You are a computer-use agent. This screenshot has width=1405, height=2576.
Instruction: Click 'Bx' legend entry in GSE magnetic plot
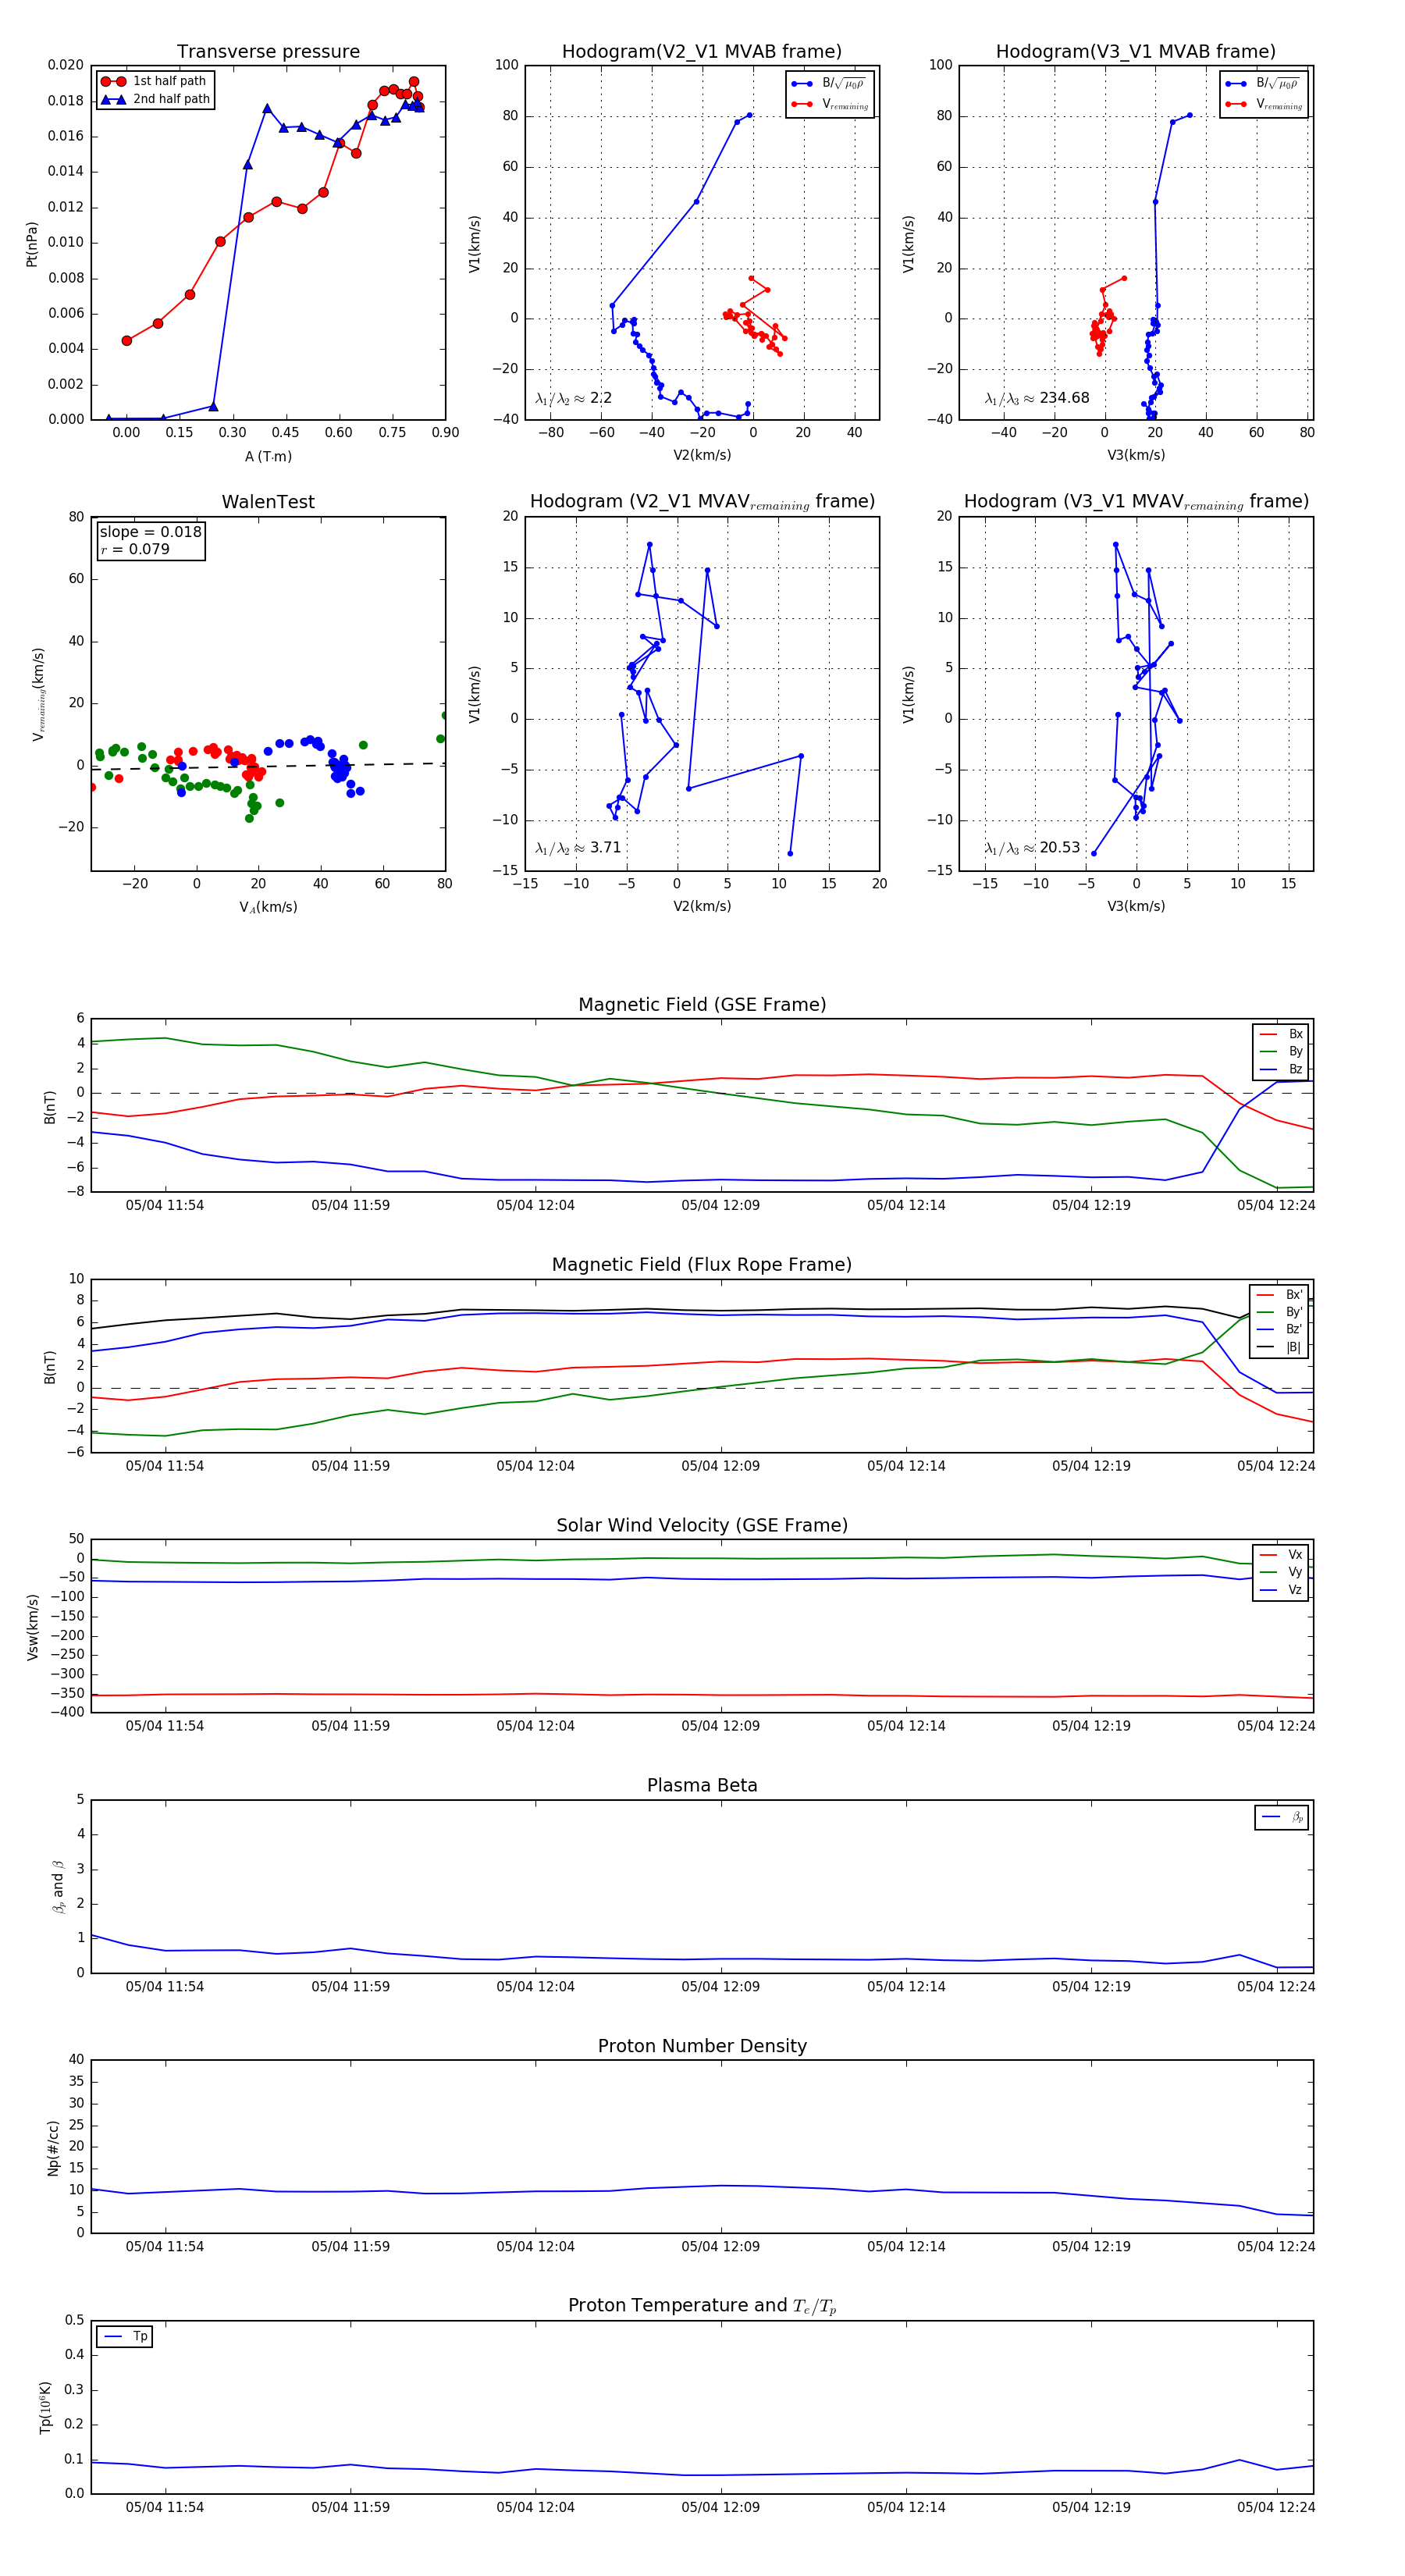tap(1281, 1034)
